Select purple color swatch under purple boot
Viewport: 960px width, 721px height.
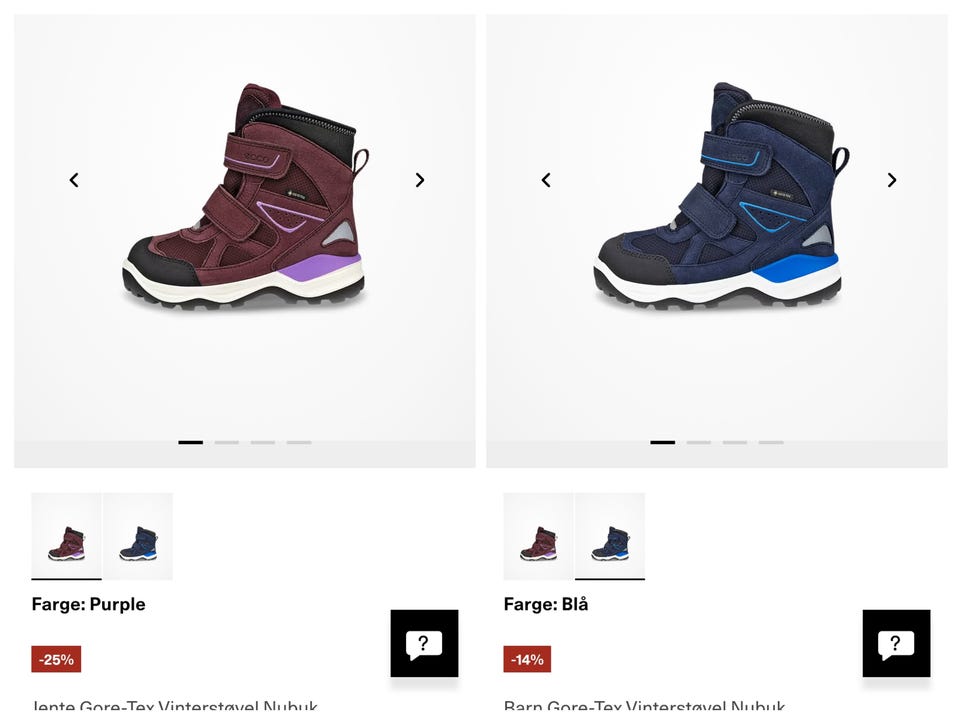tap(66, 536)
